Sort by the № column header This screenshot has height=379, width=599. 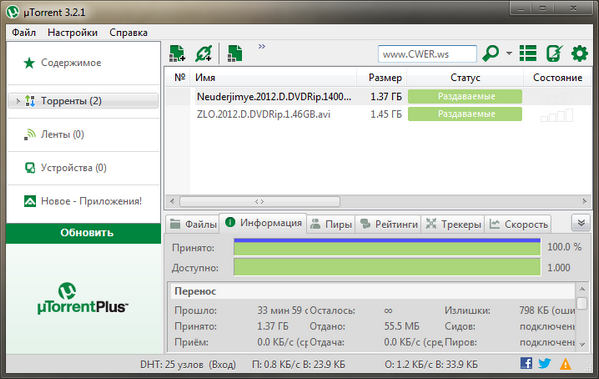point(180,78)
